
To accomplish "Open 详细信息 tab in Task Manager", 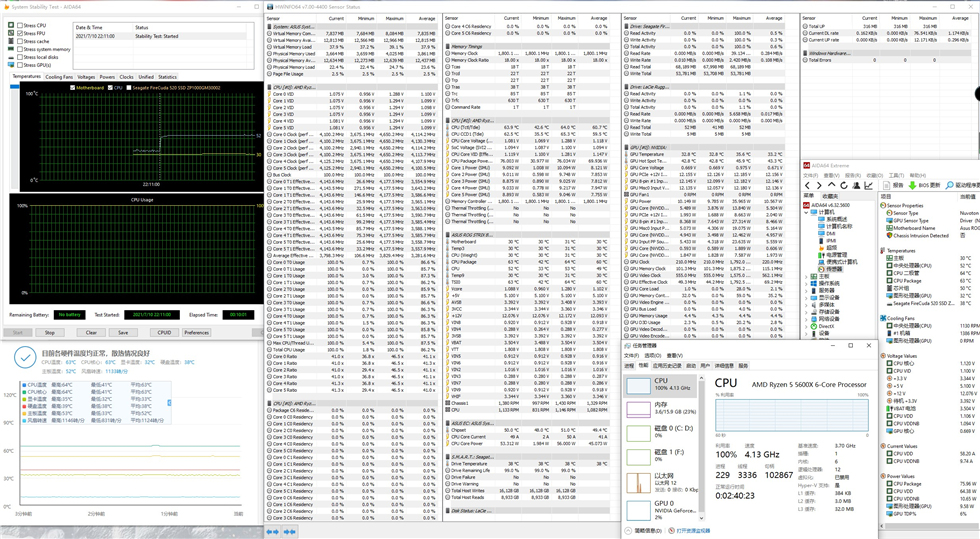I will (x=724, y=366).
